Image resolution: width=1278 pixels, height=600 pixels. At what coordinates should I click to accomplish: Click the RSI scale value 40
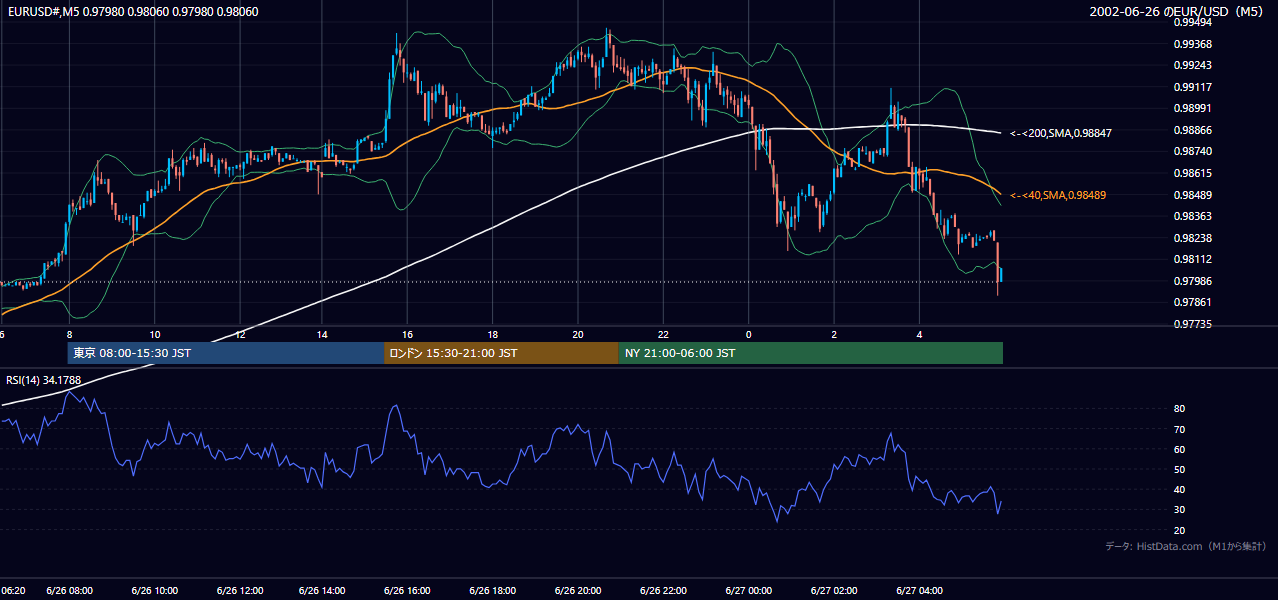(x=1180, y=489)
